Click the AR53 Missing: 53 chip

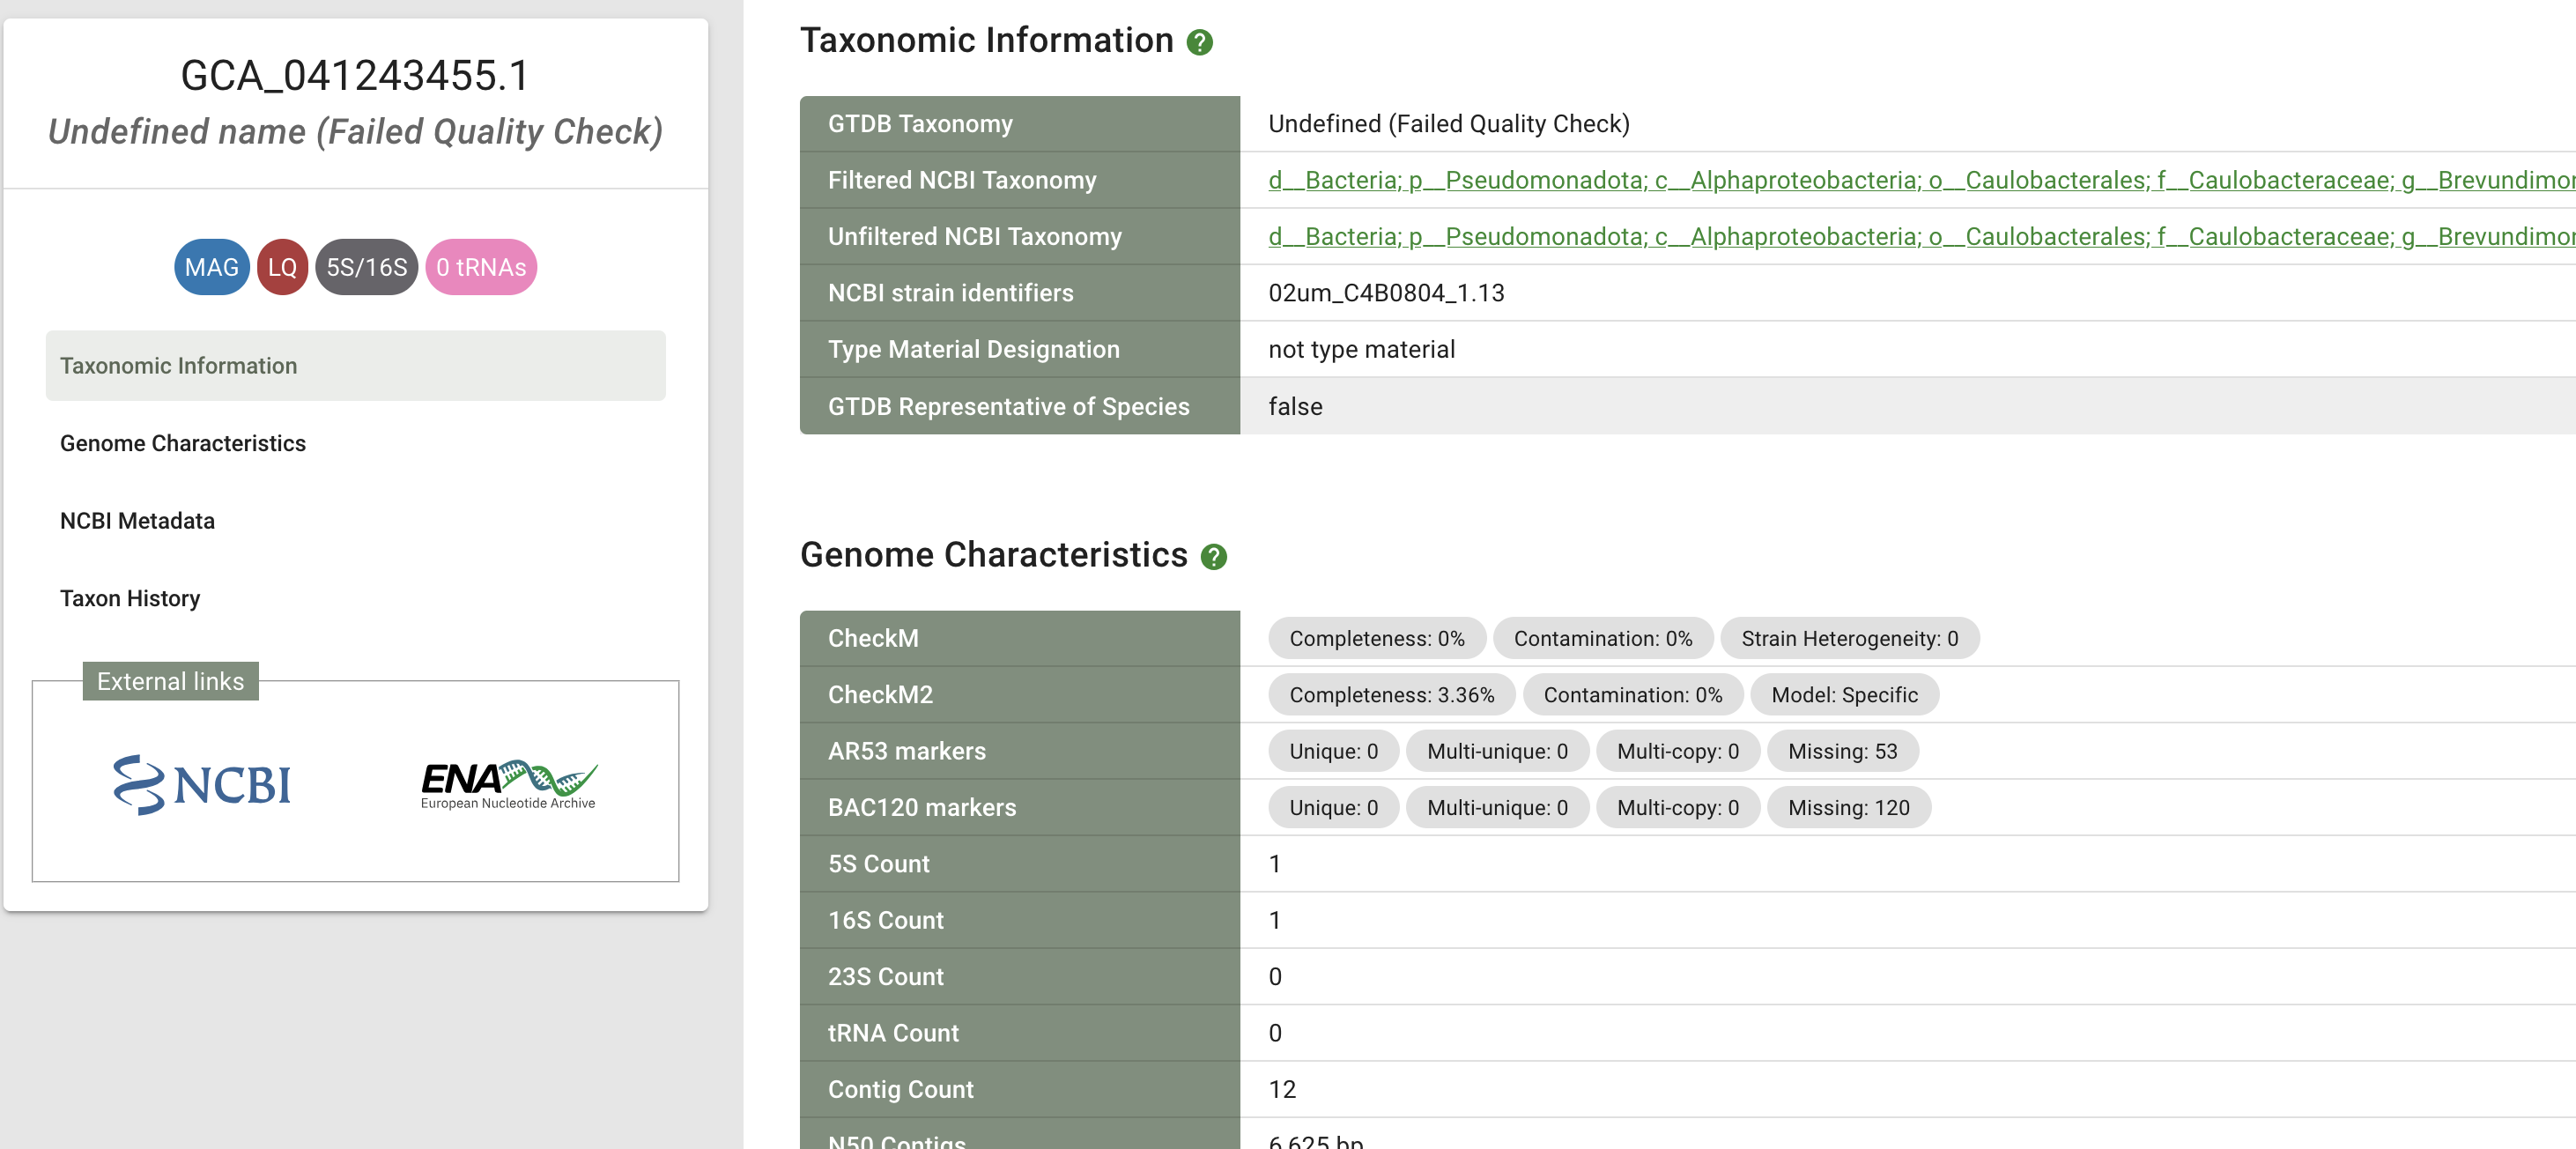pyautogui.click(x=1842, y=751)
